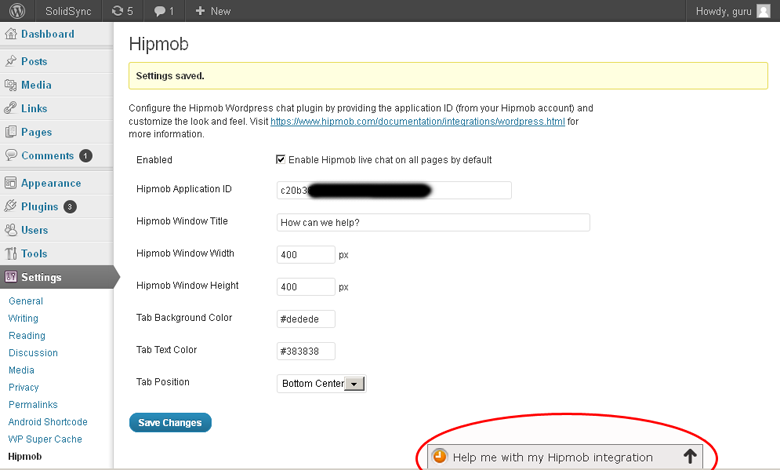This screenshot has width=780, height=470.
Task: Click the WordPress logo icon
Action: (17, 11)
